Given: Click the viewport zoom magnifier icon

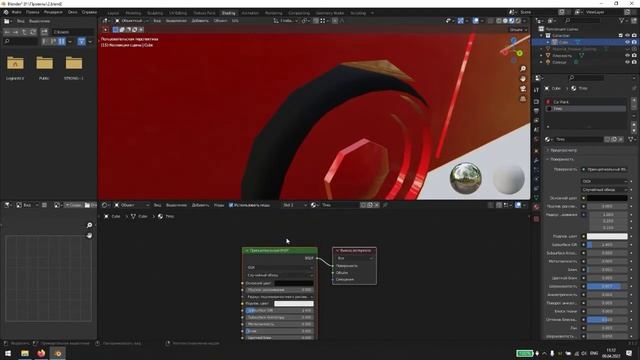Looking at the screenshot, I should 523,69.
